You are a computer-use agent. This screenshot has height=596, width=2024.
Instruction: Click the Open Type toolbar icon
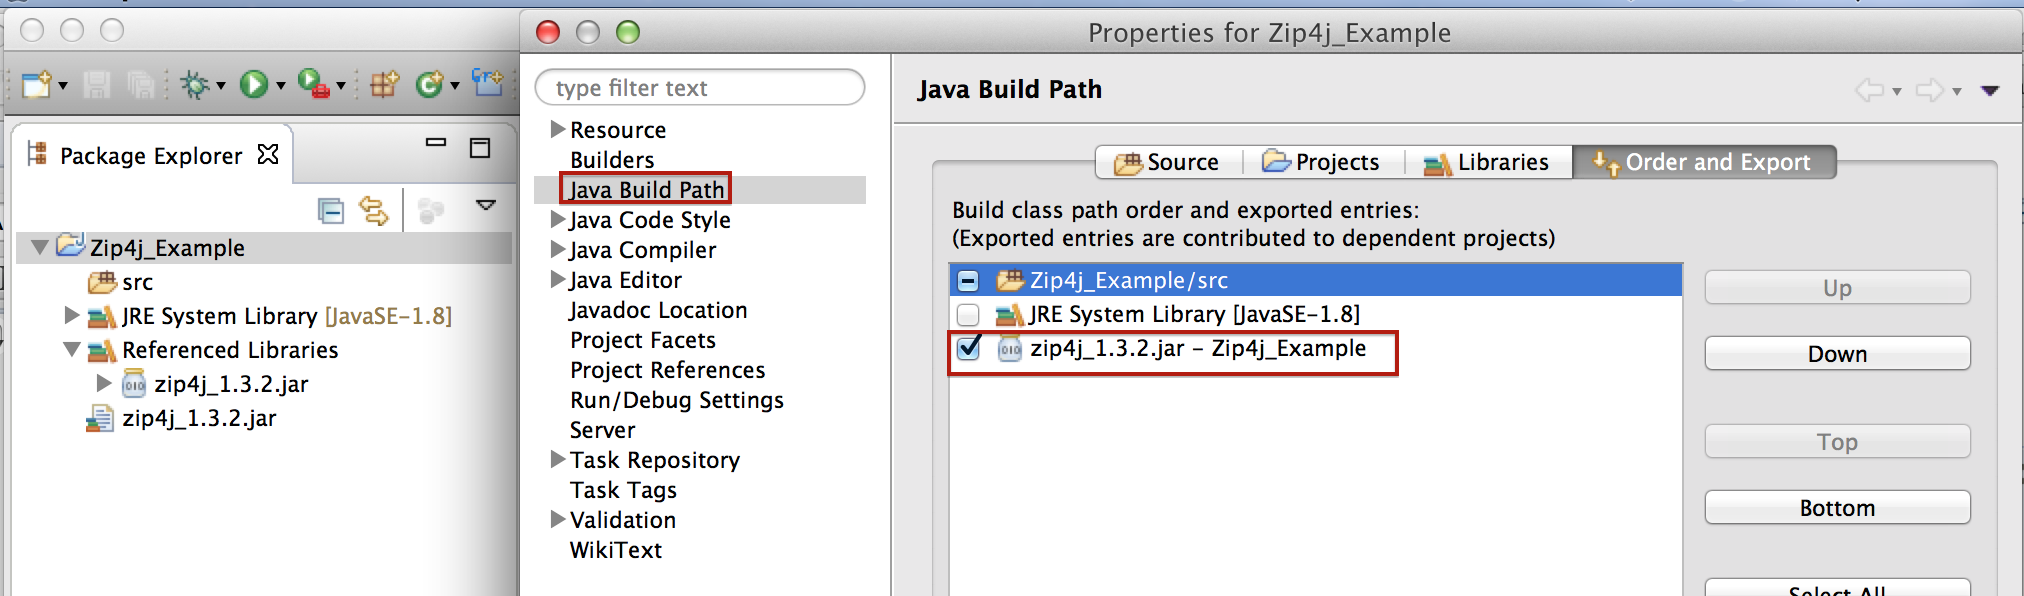[488, 84]
